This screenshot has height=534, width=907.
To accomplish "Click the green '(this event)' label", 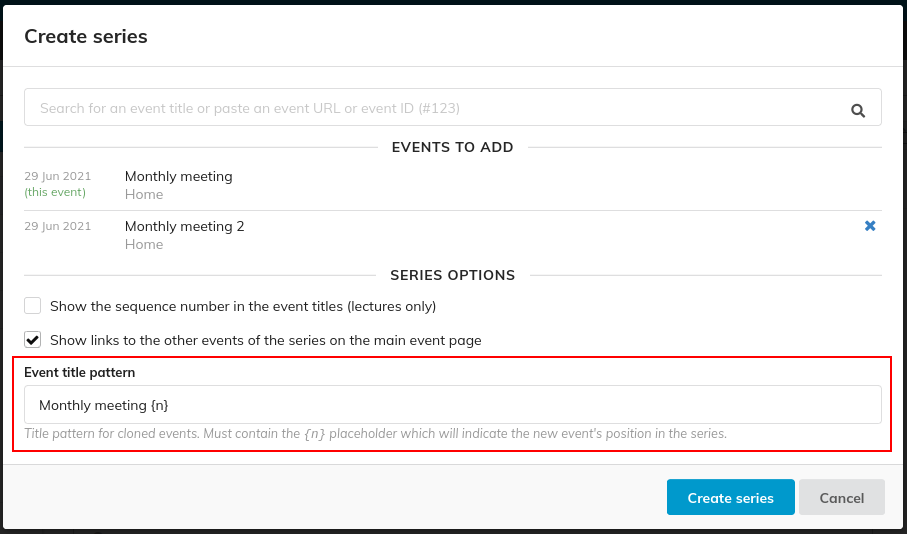I will coord(55,192).
